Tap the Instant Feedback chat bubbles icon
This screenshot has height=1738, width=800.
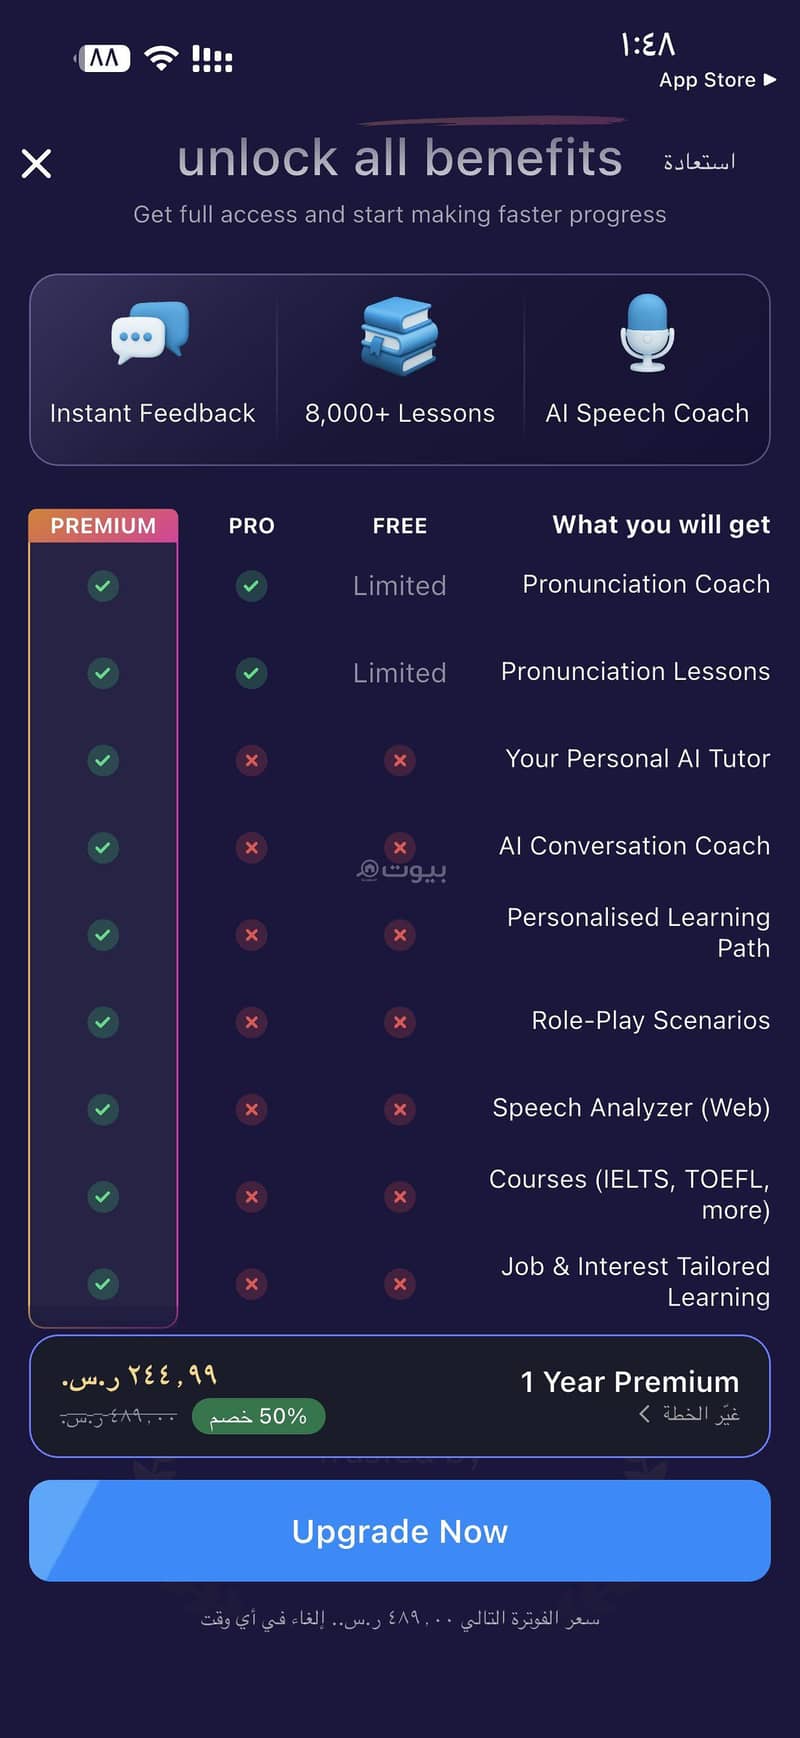150,333
